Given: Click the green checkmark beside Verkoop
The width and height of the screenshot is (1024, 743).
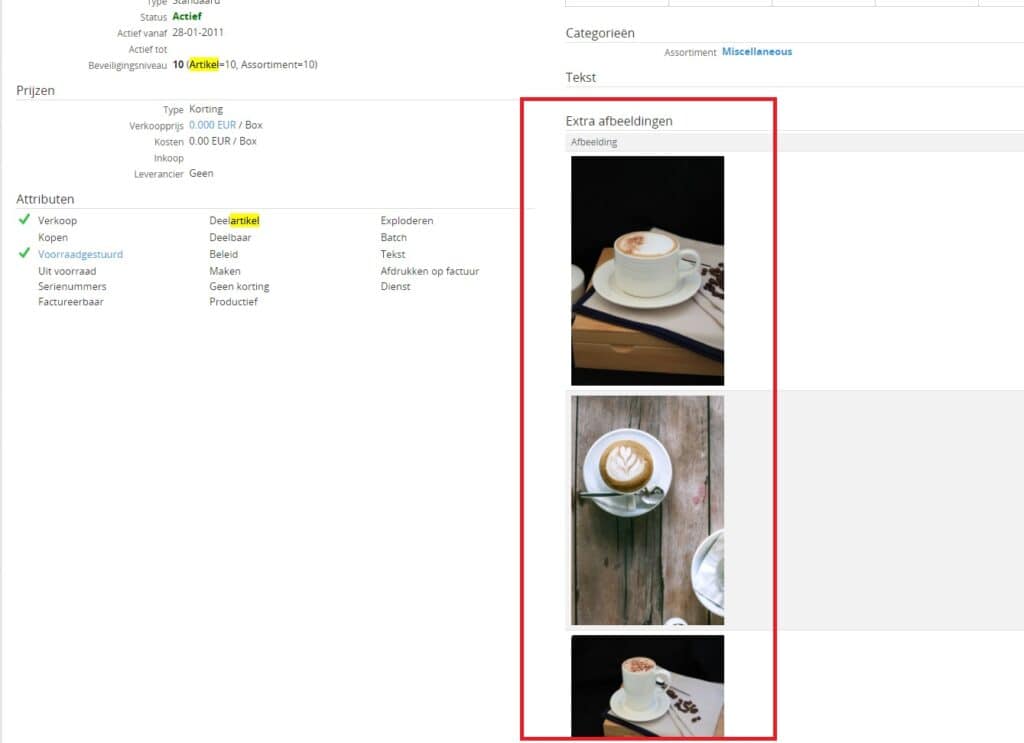Looking at the screenshot, I should pos(24,220).
